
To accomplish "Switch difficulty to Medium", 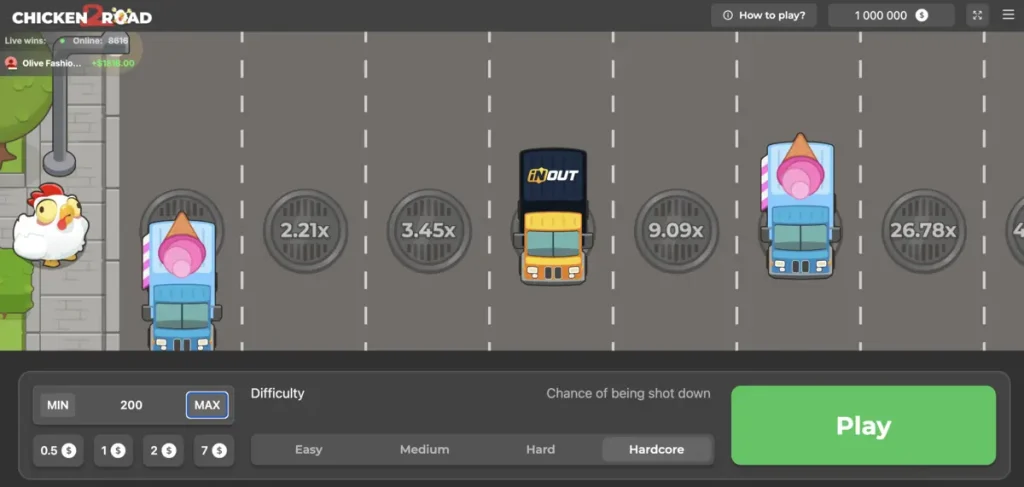I will [424, 450].
